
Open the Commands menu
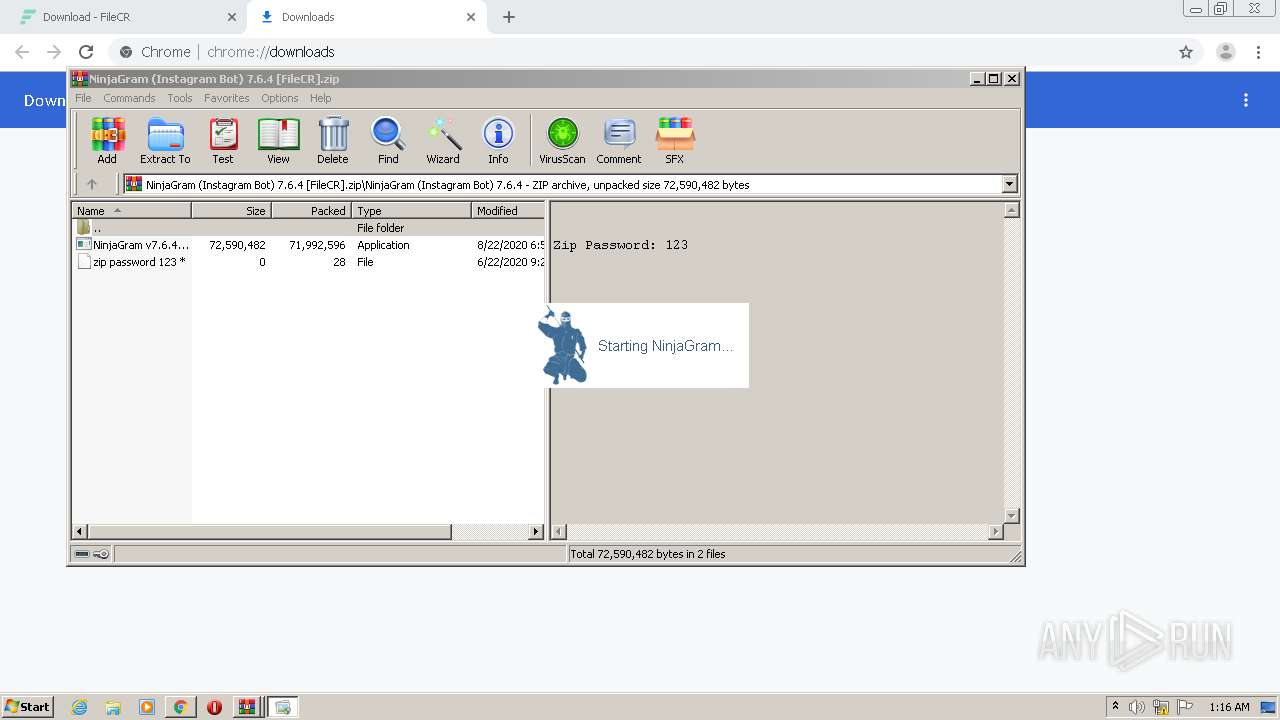[x=129, y=98]
